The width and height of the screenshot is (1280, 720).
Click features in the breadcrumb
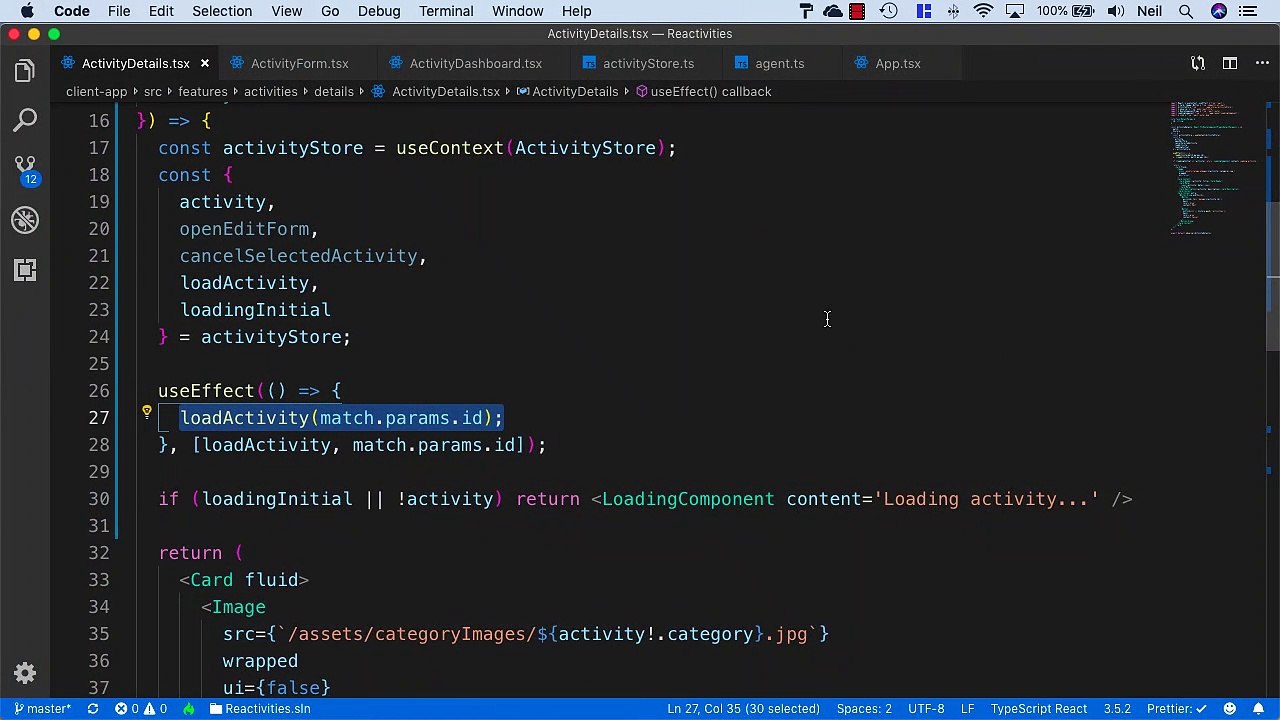(x=203, y=91)
